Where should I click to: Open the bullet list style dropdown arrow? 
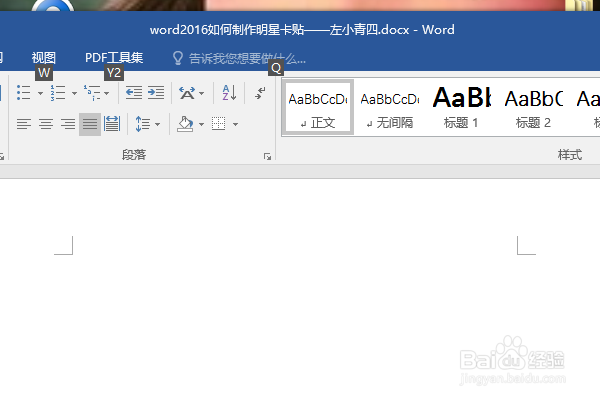point(40,93)
